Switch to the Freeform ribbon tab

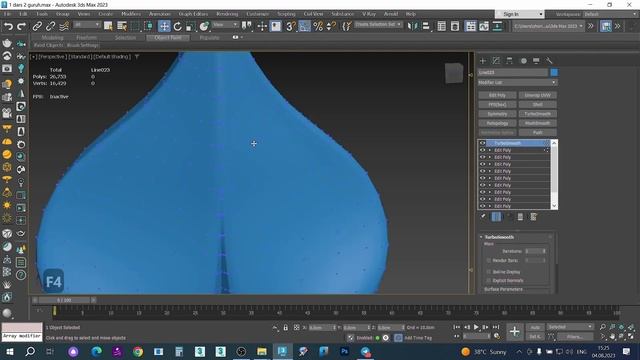pos(87,38)
